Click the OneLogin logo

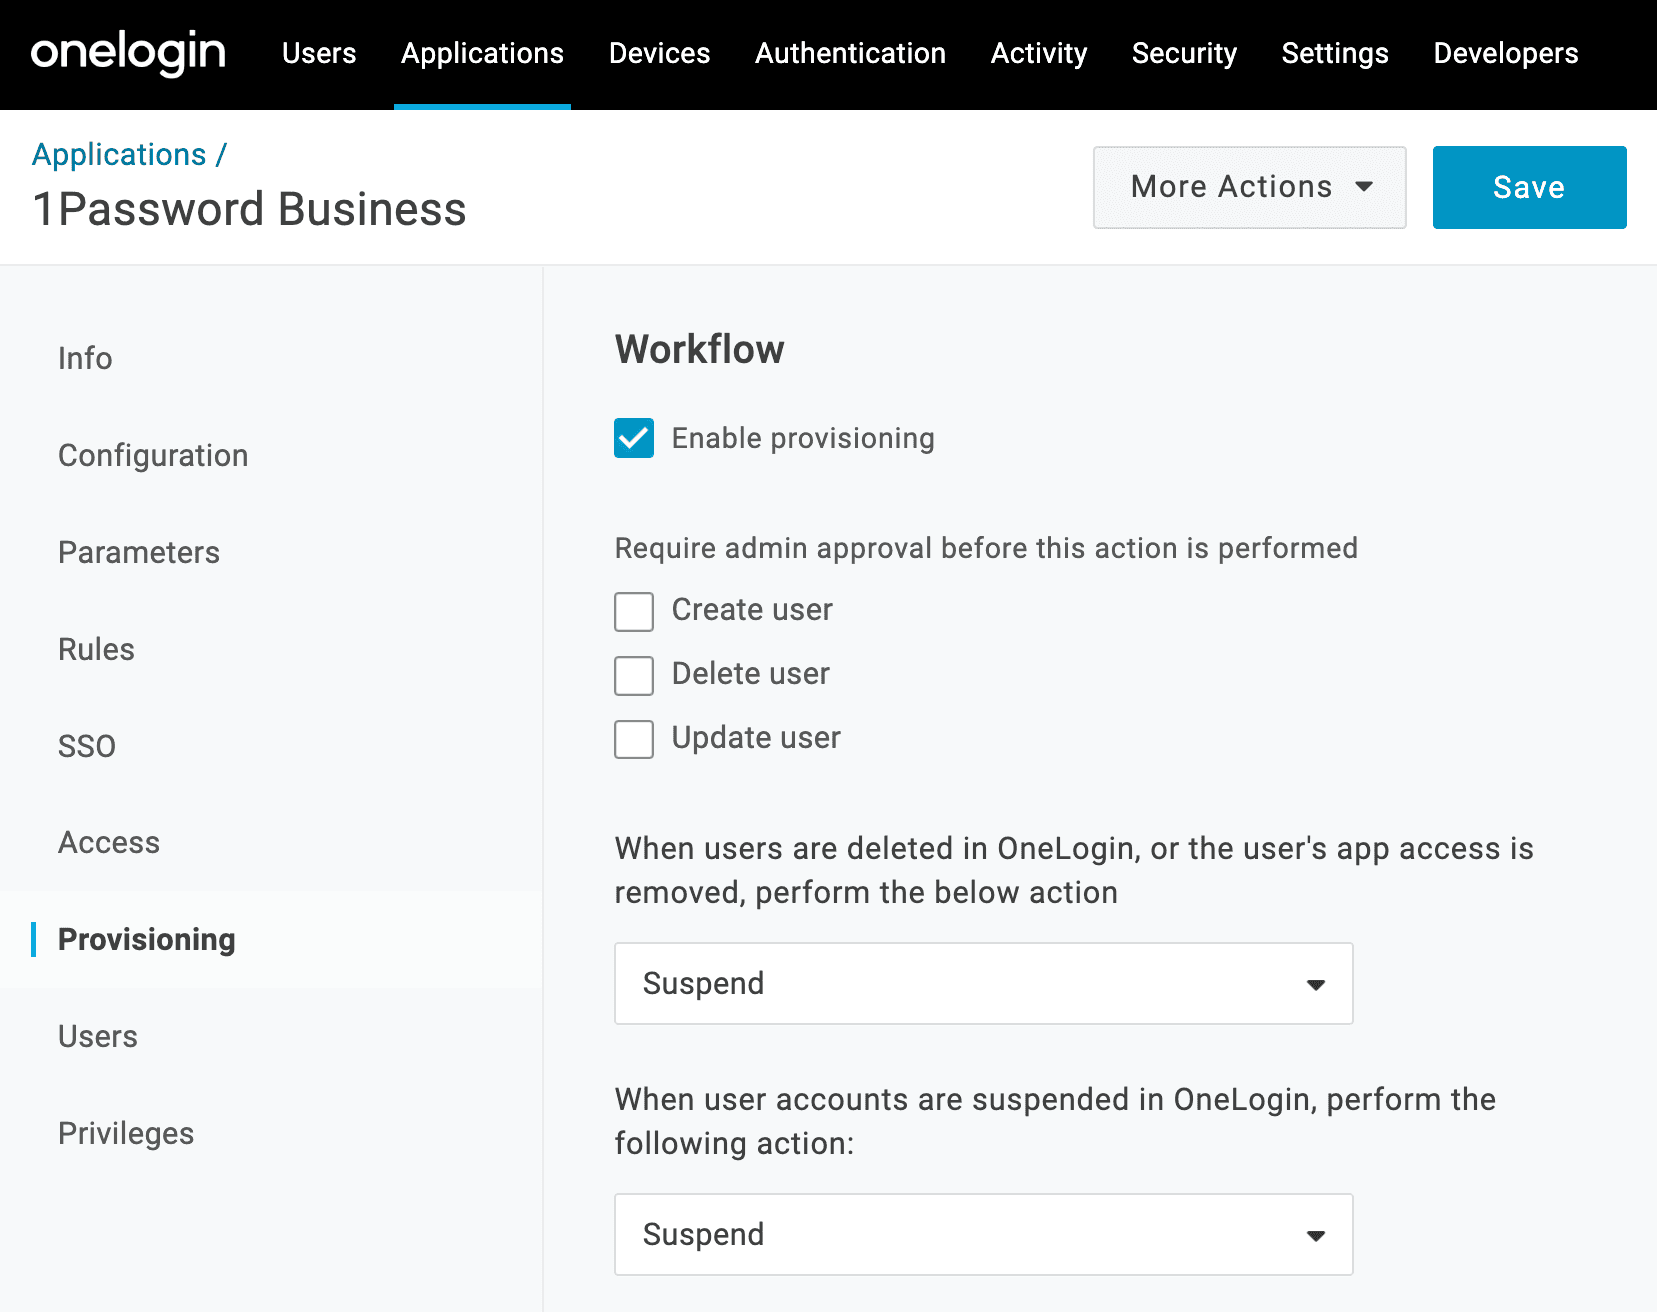click(128, 53)
